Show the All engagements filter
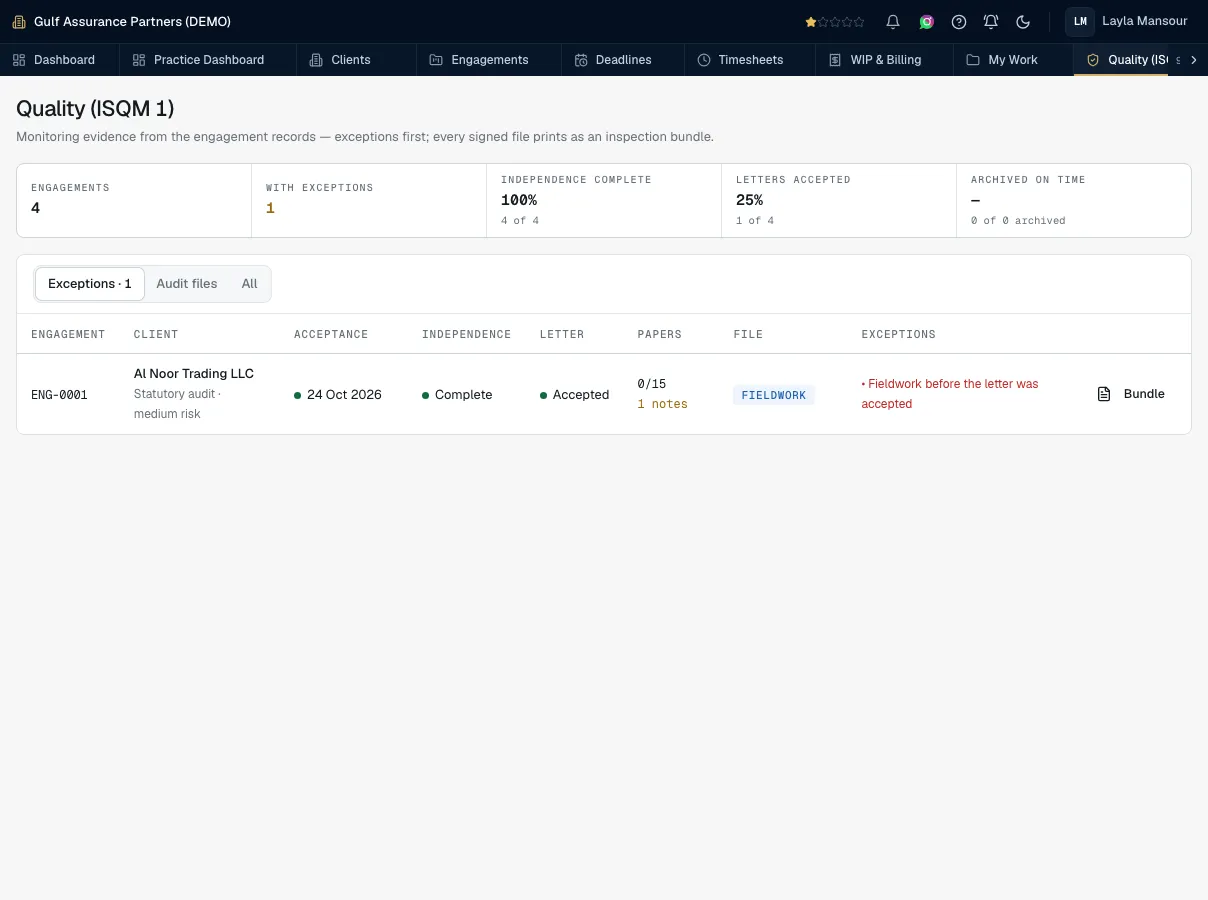 (250, 284)
